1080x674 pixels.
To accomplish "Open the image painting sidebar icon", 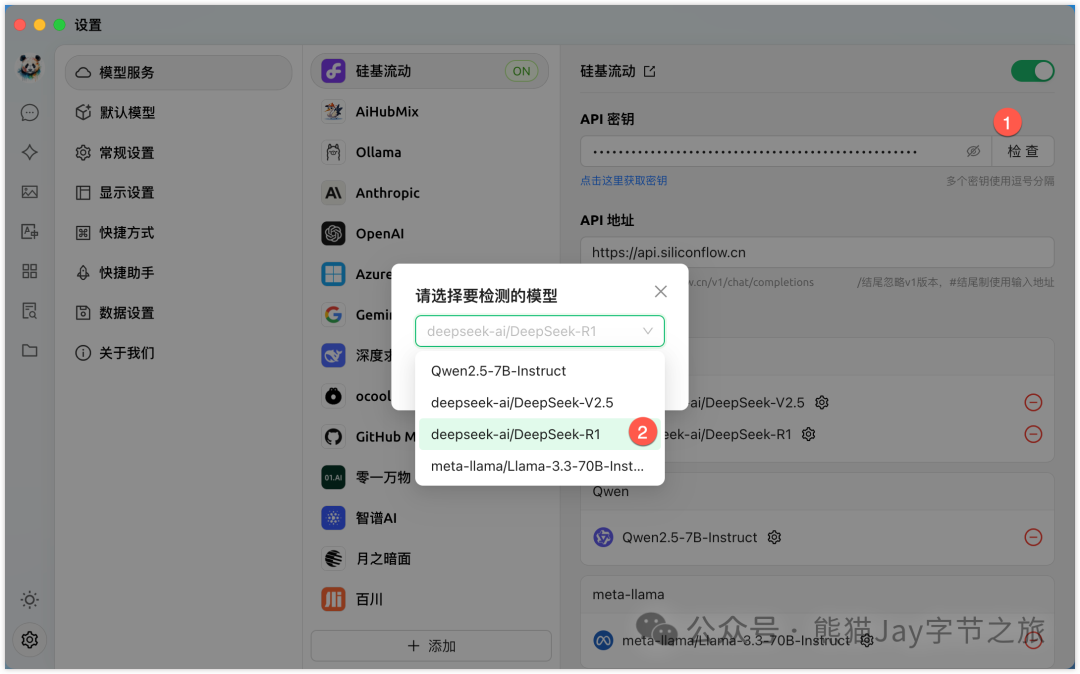I will tap(30, 192).
